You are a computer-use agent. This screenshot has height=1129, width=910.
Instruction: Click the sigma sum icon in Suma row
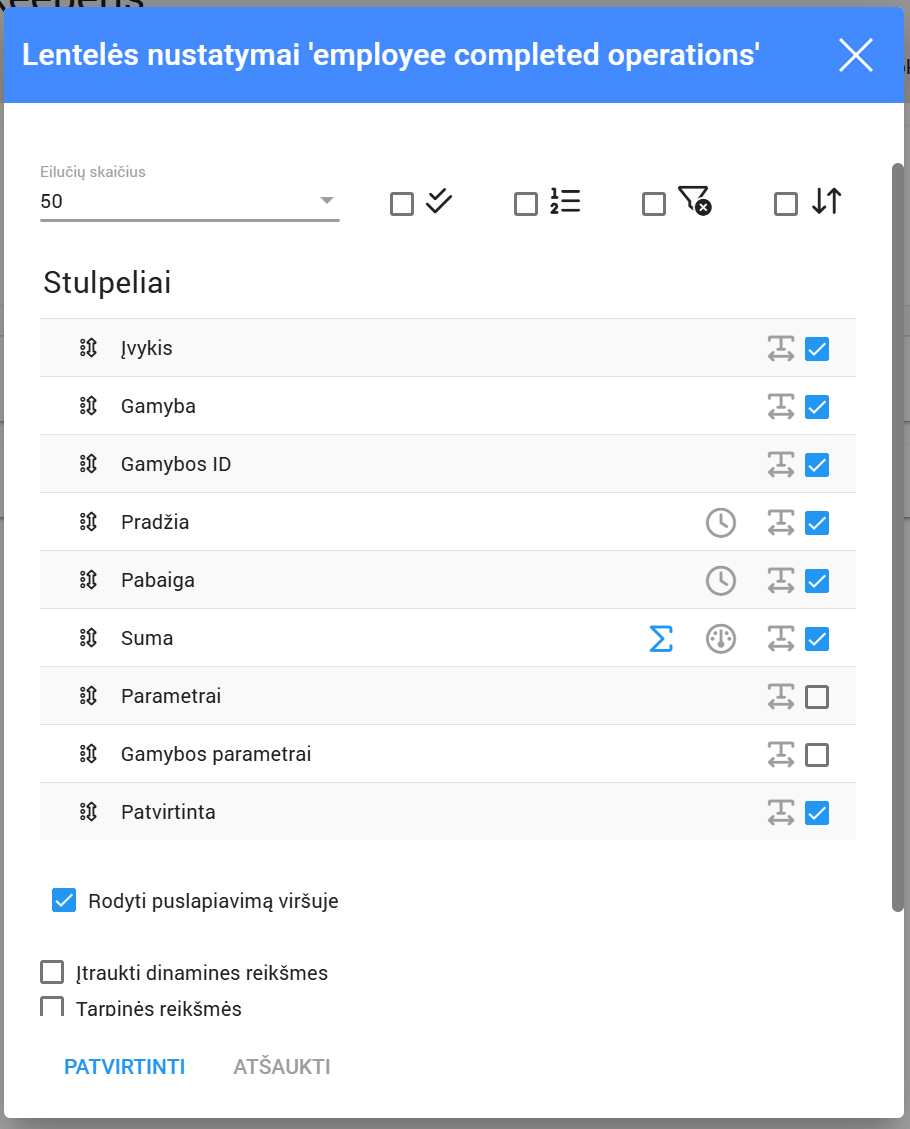click(661, 639)
